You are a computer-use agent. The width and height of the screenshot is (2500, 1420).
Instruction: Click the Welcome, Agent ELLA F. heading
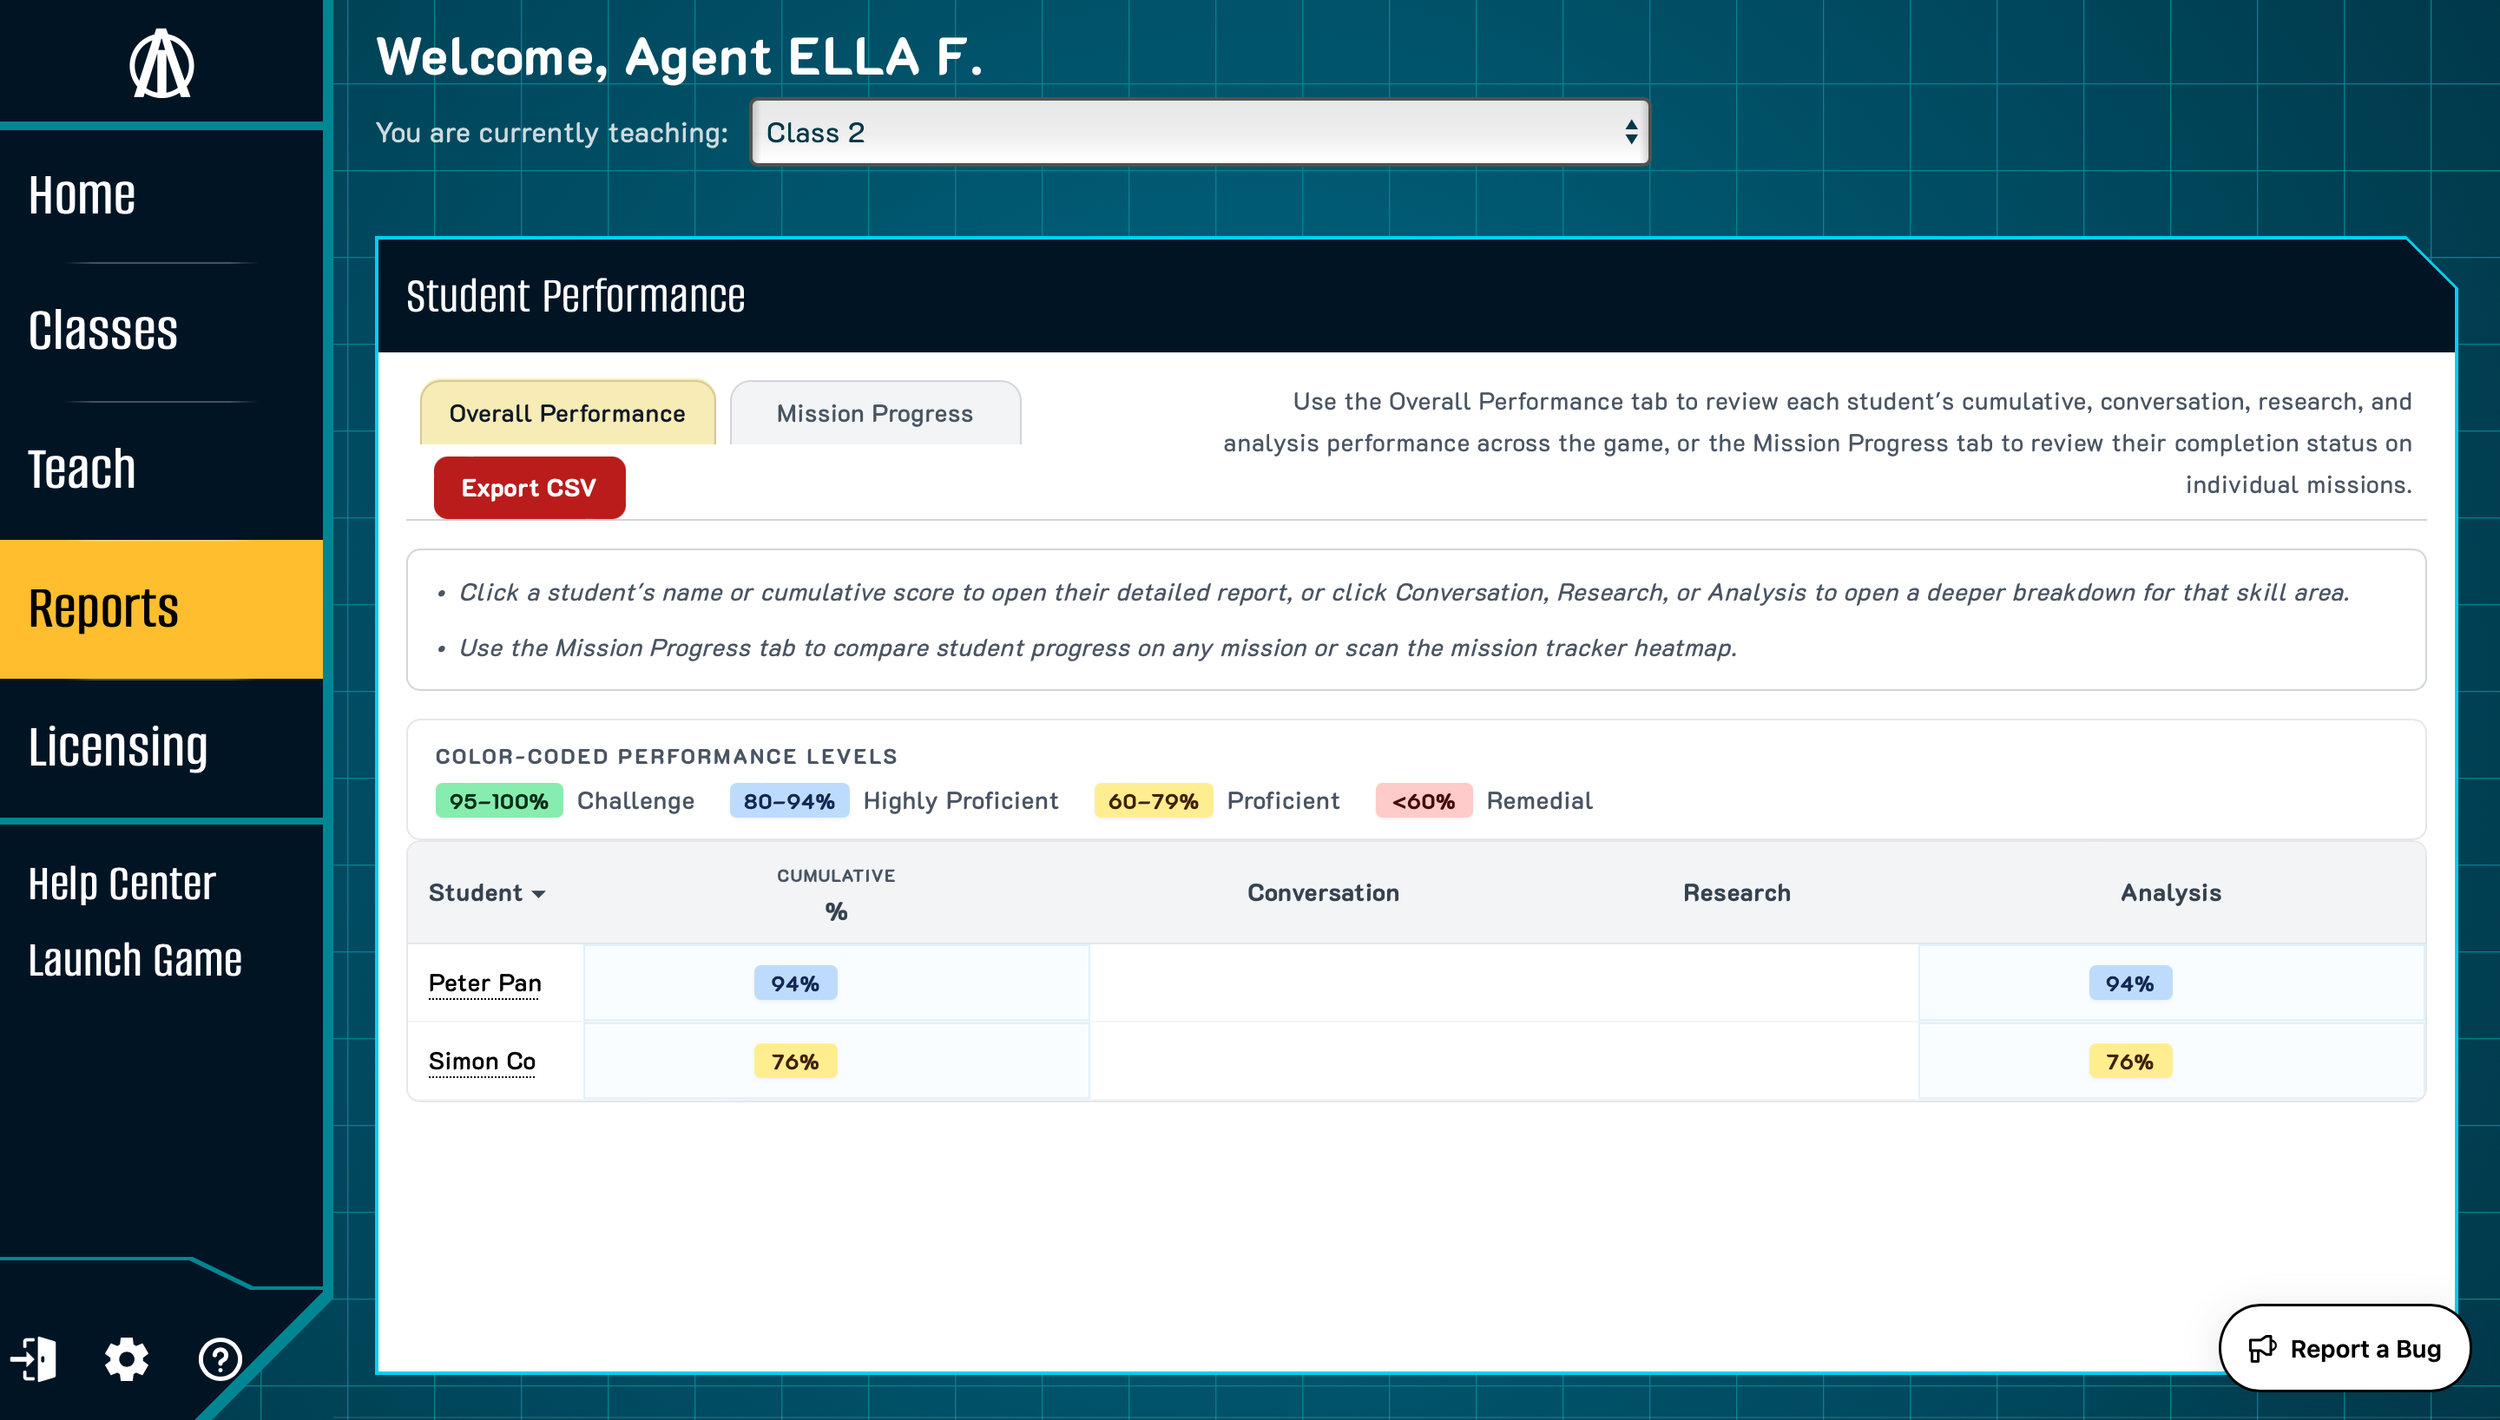[x=680, y=56]
